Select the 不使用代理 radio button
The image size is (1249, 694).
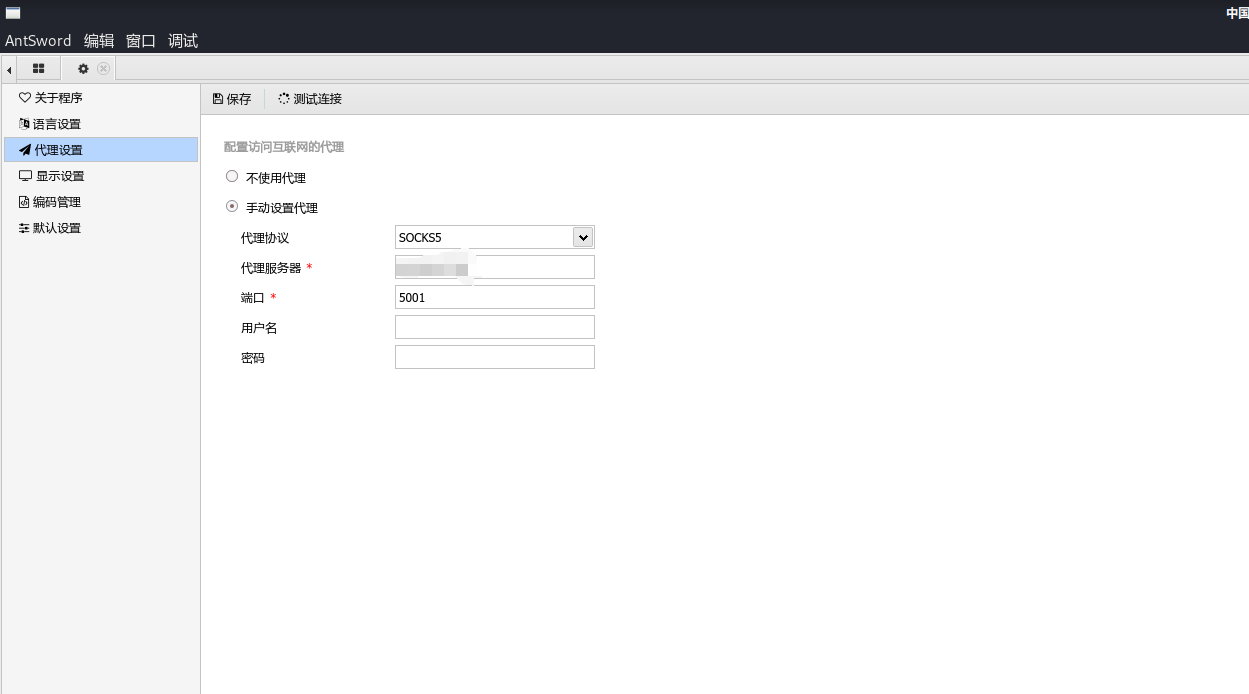232,176
